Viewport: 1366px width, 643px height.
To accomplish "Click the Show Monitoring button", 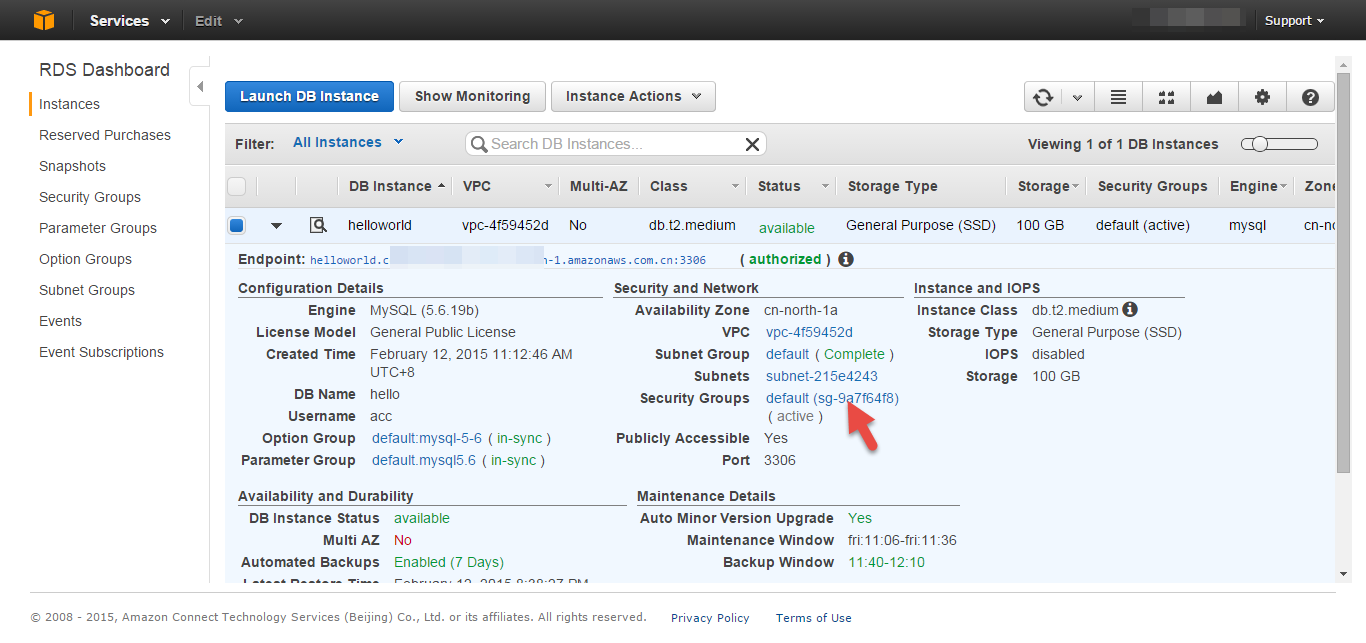I will click(x=472, y=96).
